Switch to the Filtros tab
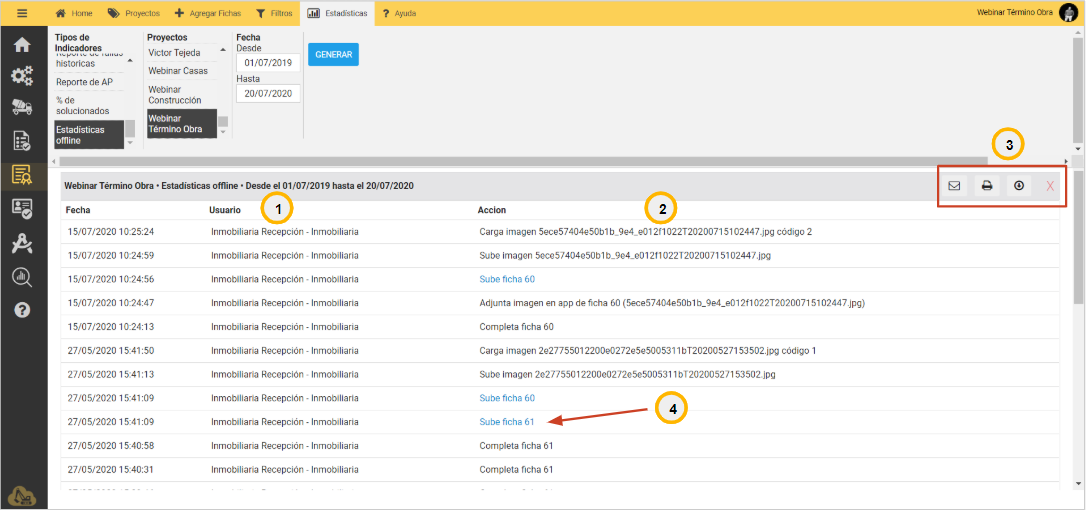Image resolution: width=1088 pixels, height=511 pixels. click(x=274, y=13)
